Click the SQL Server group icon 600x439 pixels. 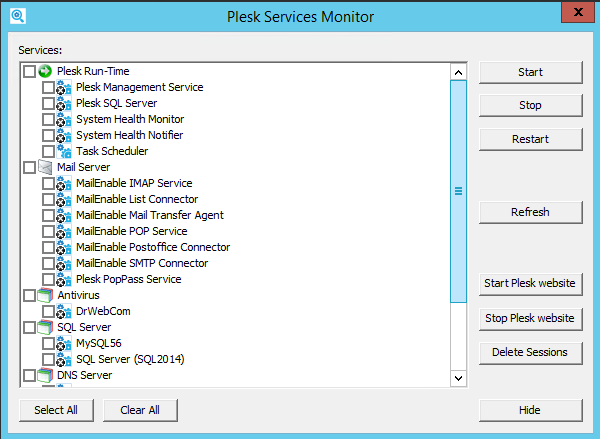(x=45, y=327)
